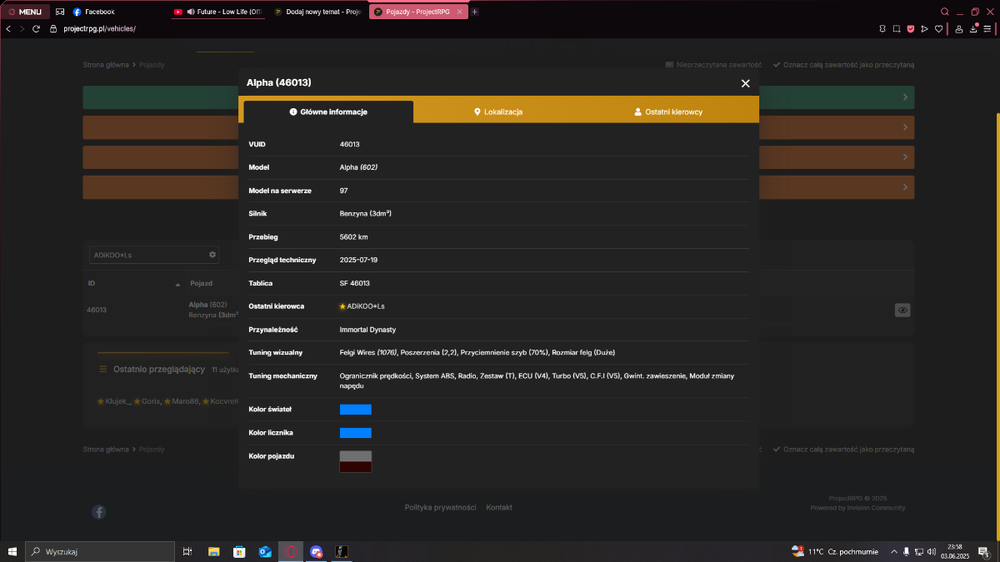
Task: Expand the first orange banner chevron
Action: [x=905, y=127]
